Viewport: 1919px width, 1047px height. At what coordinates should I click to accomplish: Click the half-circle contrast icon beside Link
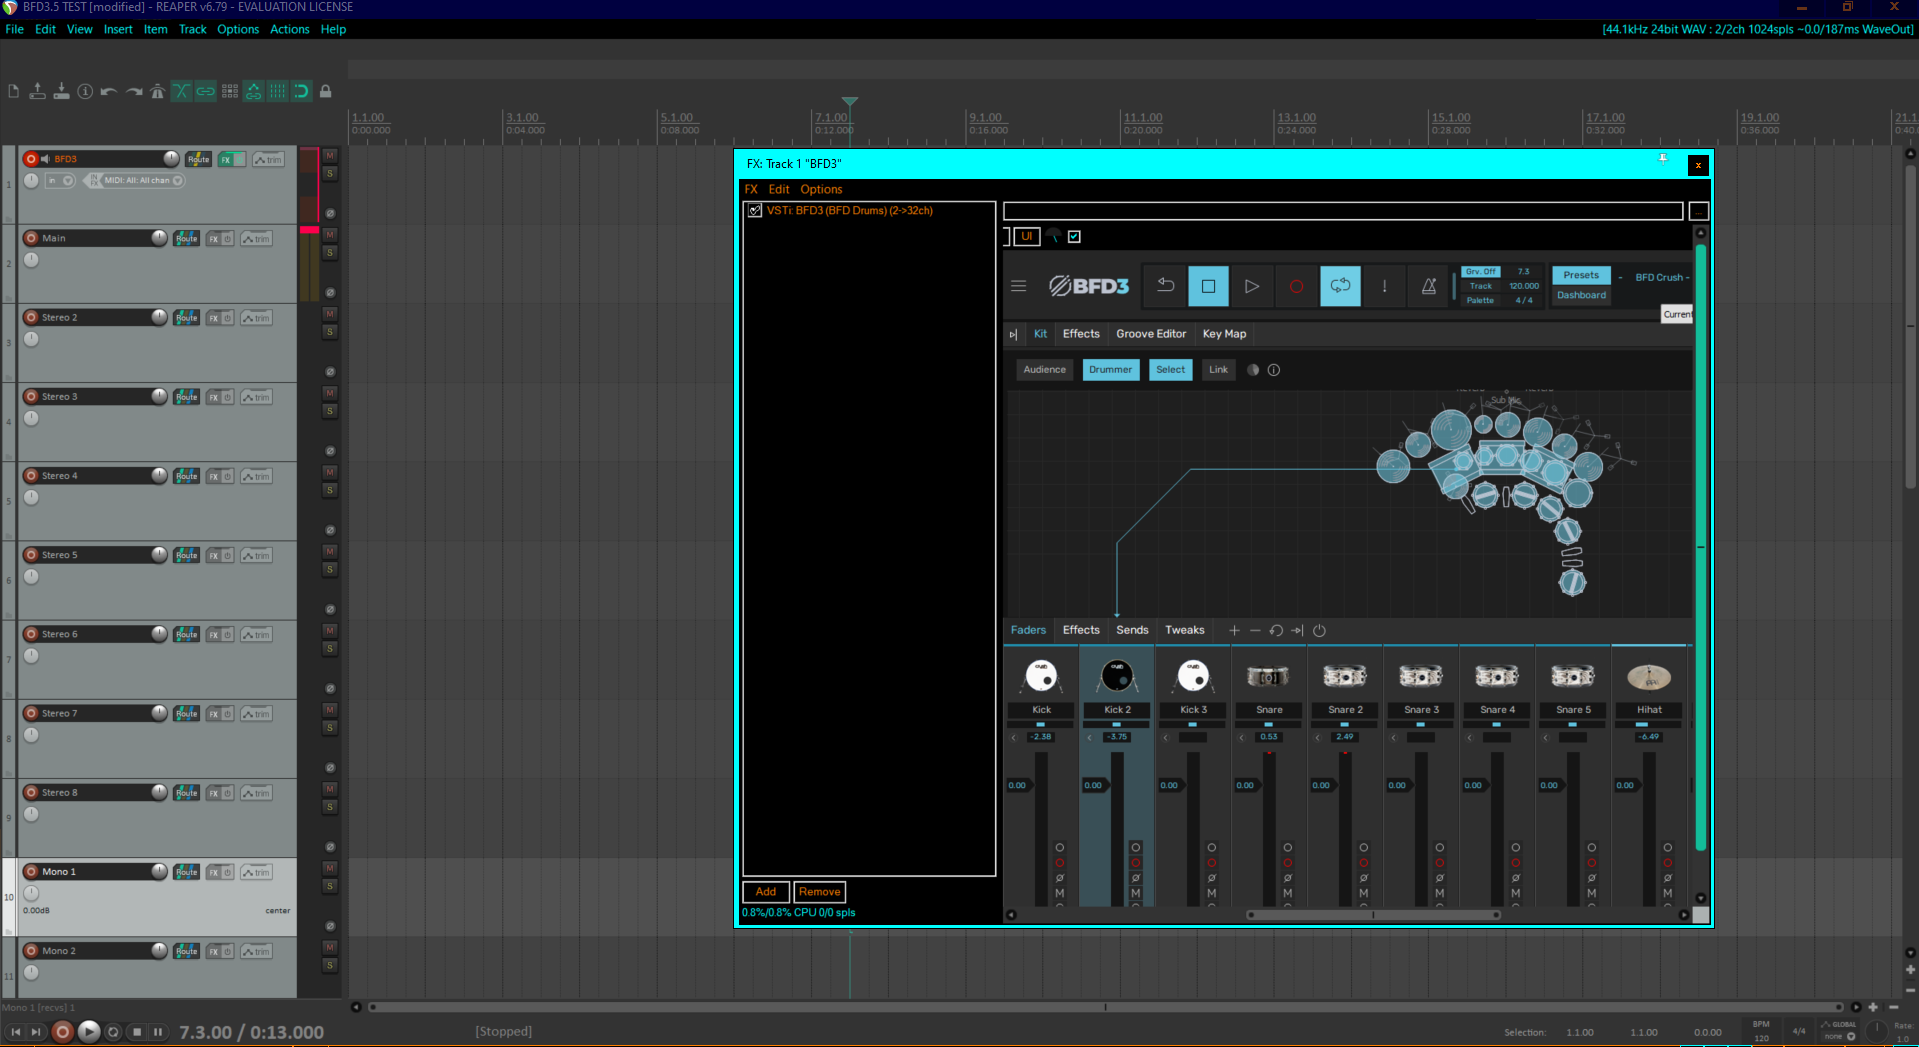(1253, 370)
